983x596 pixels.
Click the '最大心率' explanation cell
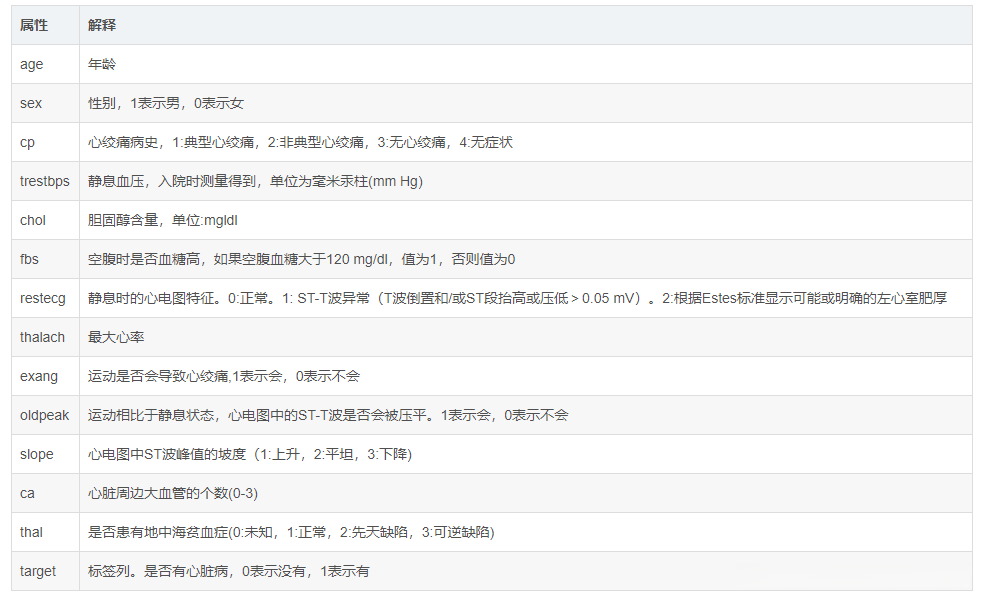pos(526,337)
